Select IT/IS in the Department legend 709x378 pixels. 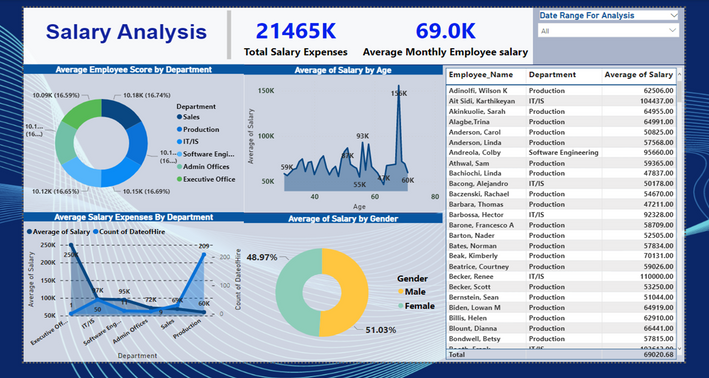pyautogui.click(x=188, y=142)
